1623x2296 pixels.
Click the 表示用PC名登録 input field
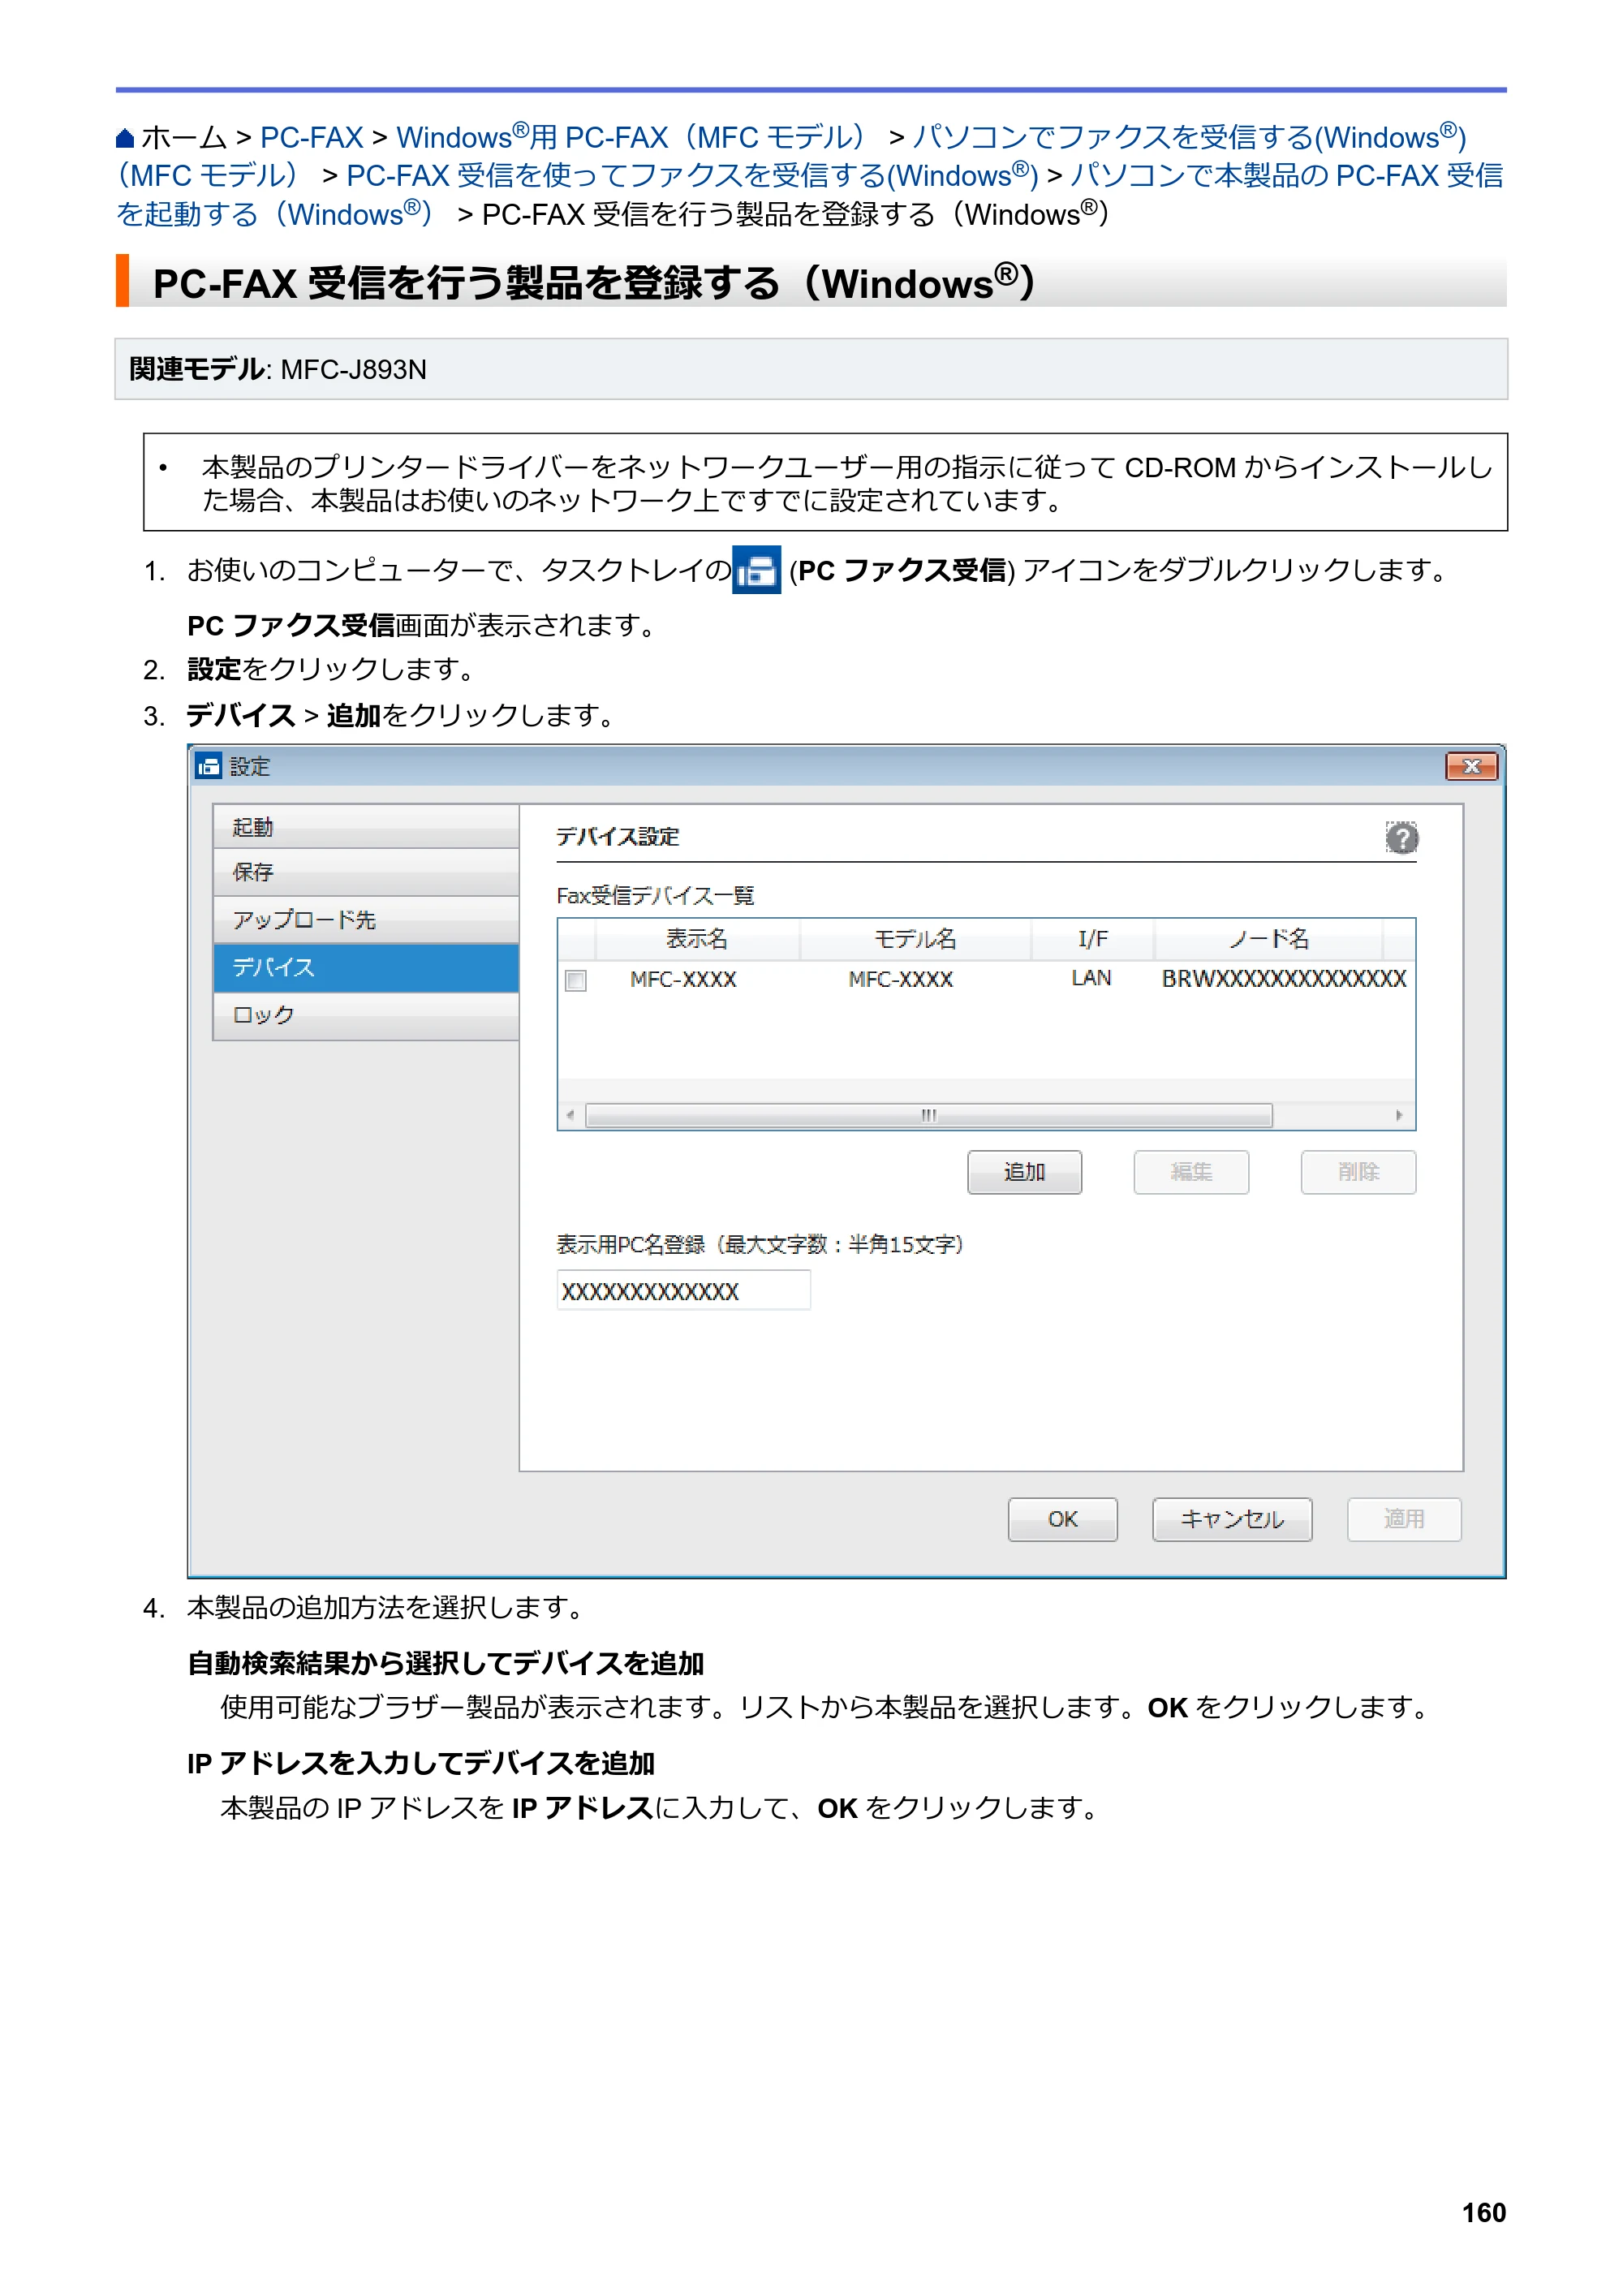point(683,1291)
